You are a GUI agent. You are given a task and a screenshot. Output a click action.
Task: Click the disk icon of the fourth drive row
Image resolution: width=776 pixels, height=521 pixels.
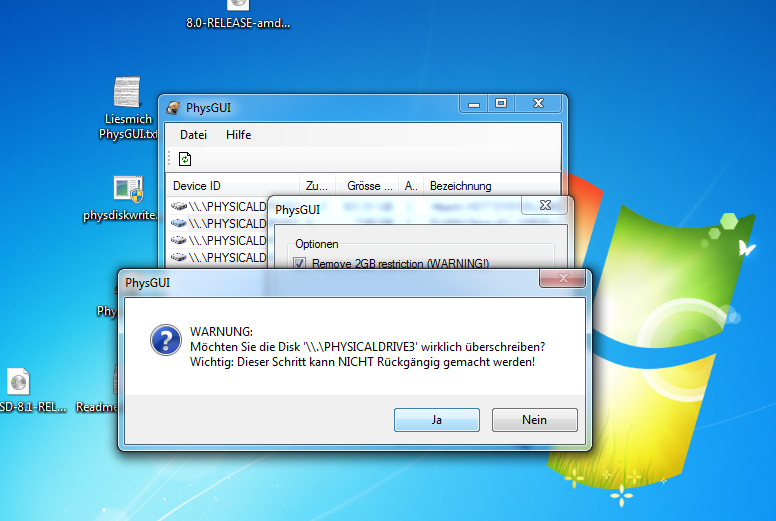179,257
